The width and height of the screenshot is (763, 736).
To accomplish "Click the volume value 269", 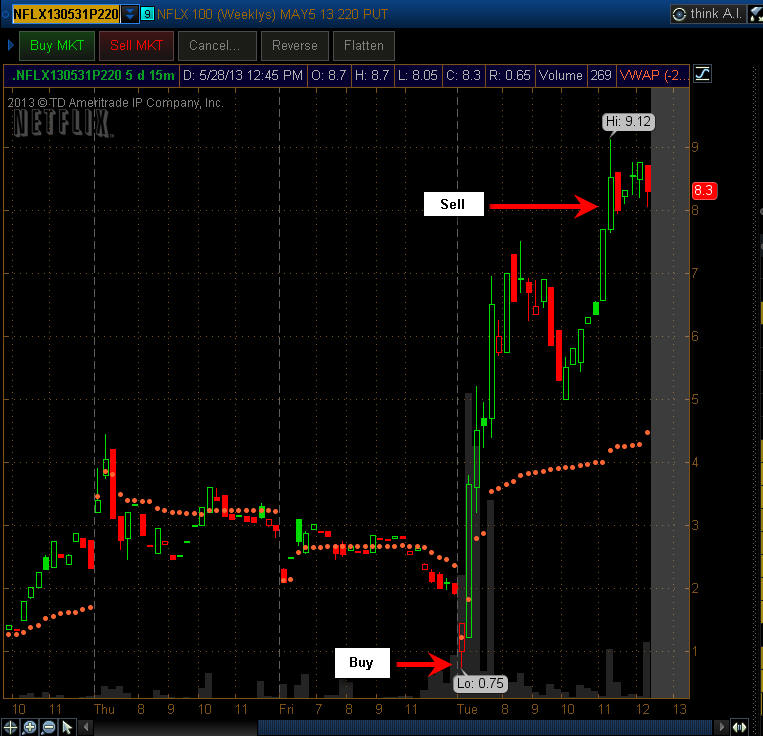I will (601, 75).
